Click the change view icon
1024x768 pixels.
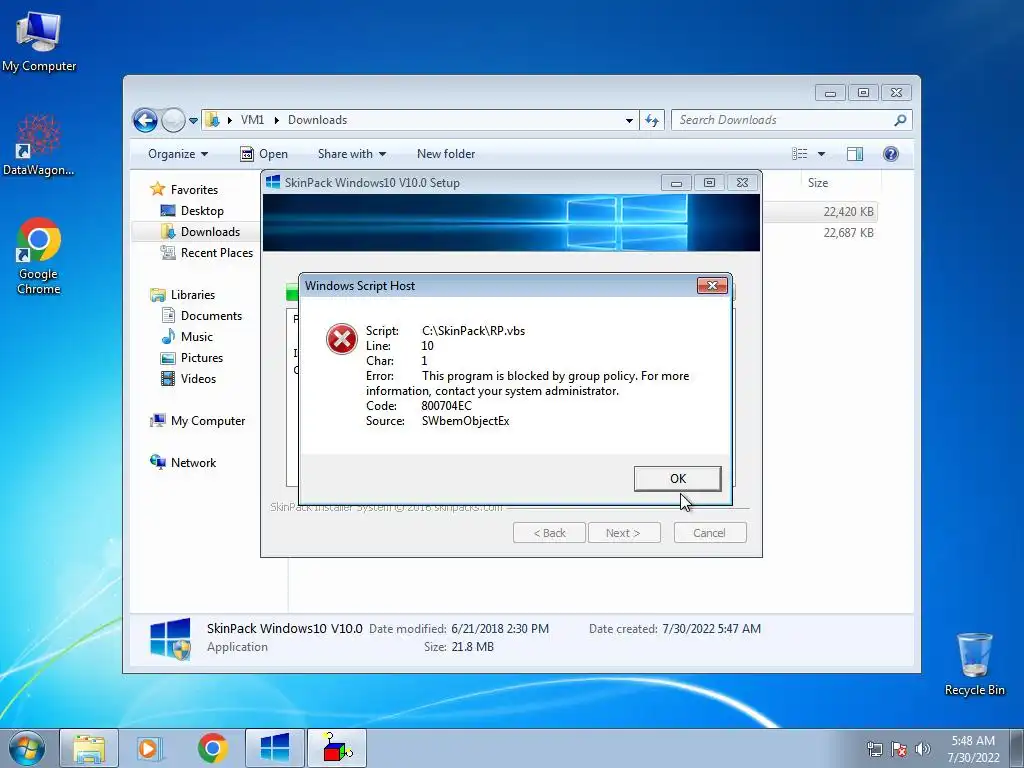tap(799, 154)
